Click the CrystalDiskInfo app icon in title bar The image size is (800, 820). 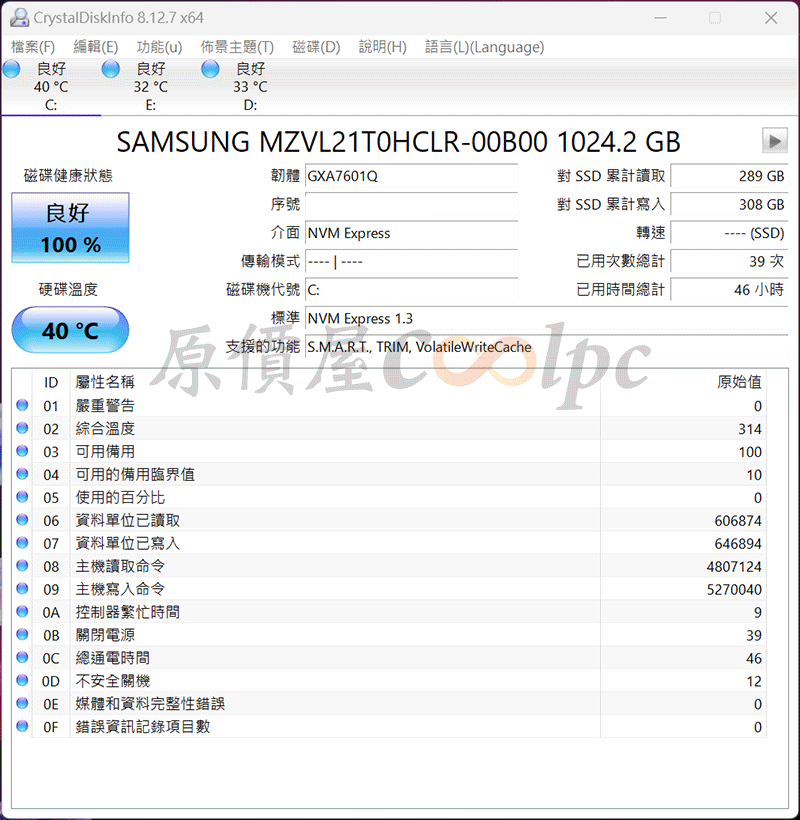click(19, 17)
